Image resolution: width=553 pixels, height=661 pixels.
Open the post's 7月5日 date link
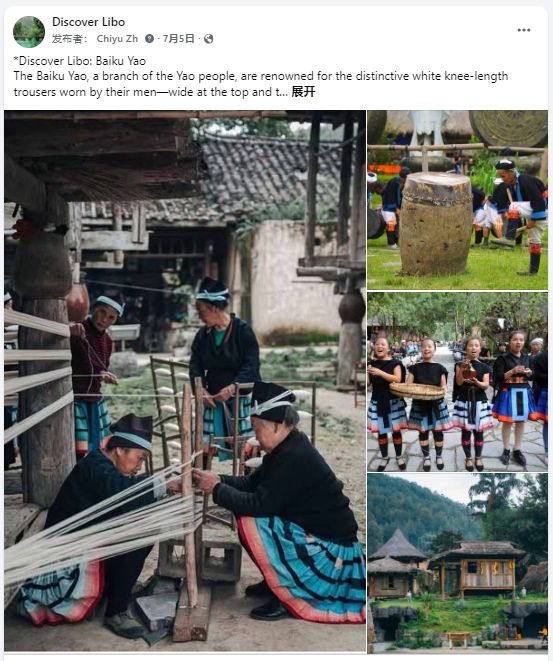click(178, 39)
